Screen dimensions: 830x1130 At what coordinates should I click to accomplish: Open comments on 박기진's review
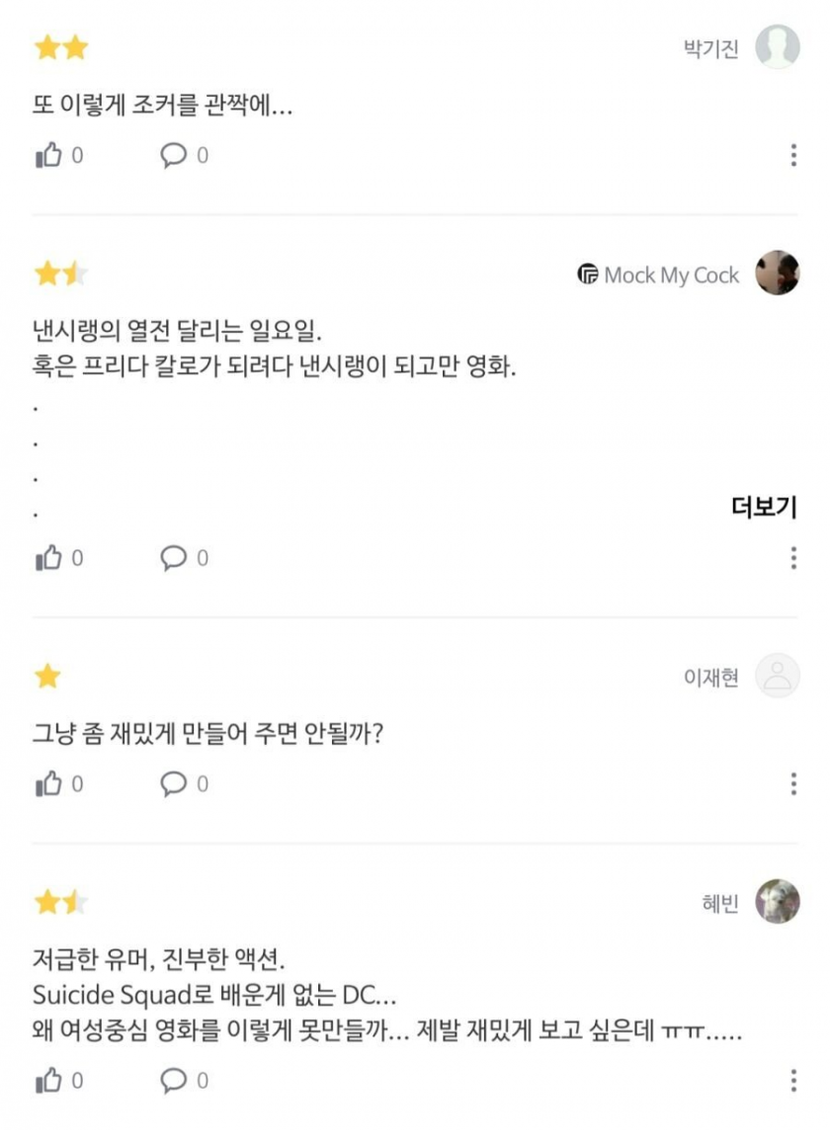click(x=174, y=155)
